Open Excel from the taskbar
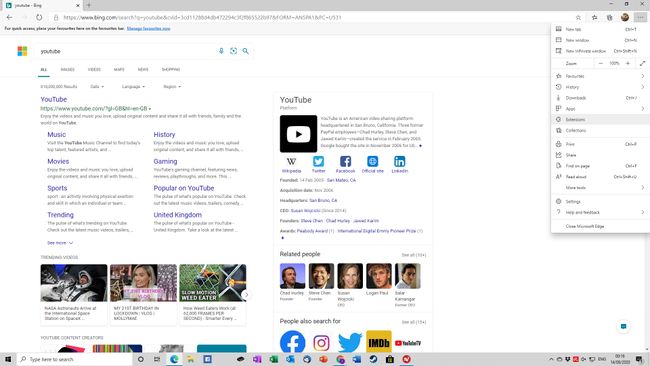650x366 pixels. tap(274, 359)
